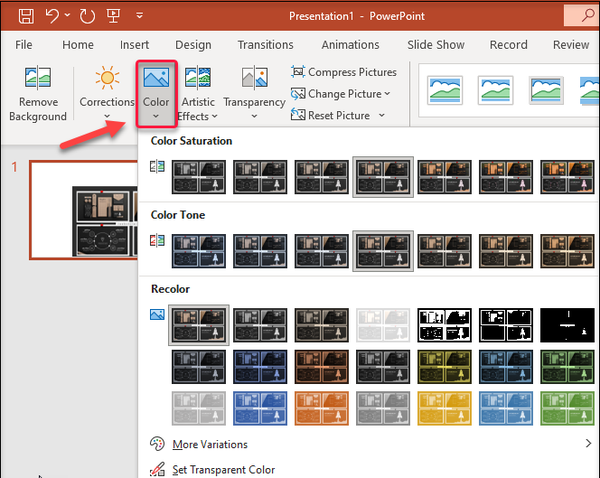The image size is (600, 478).
Task: Expand More Variations chevron arrow
Action: coord(588,443)
